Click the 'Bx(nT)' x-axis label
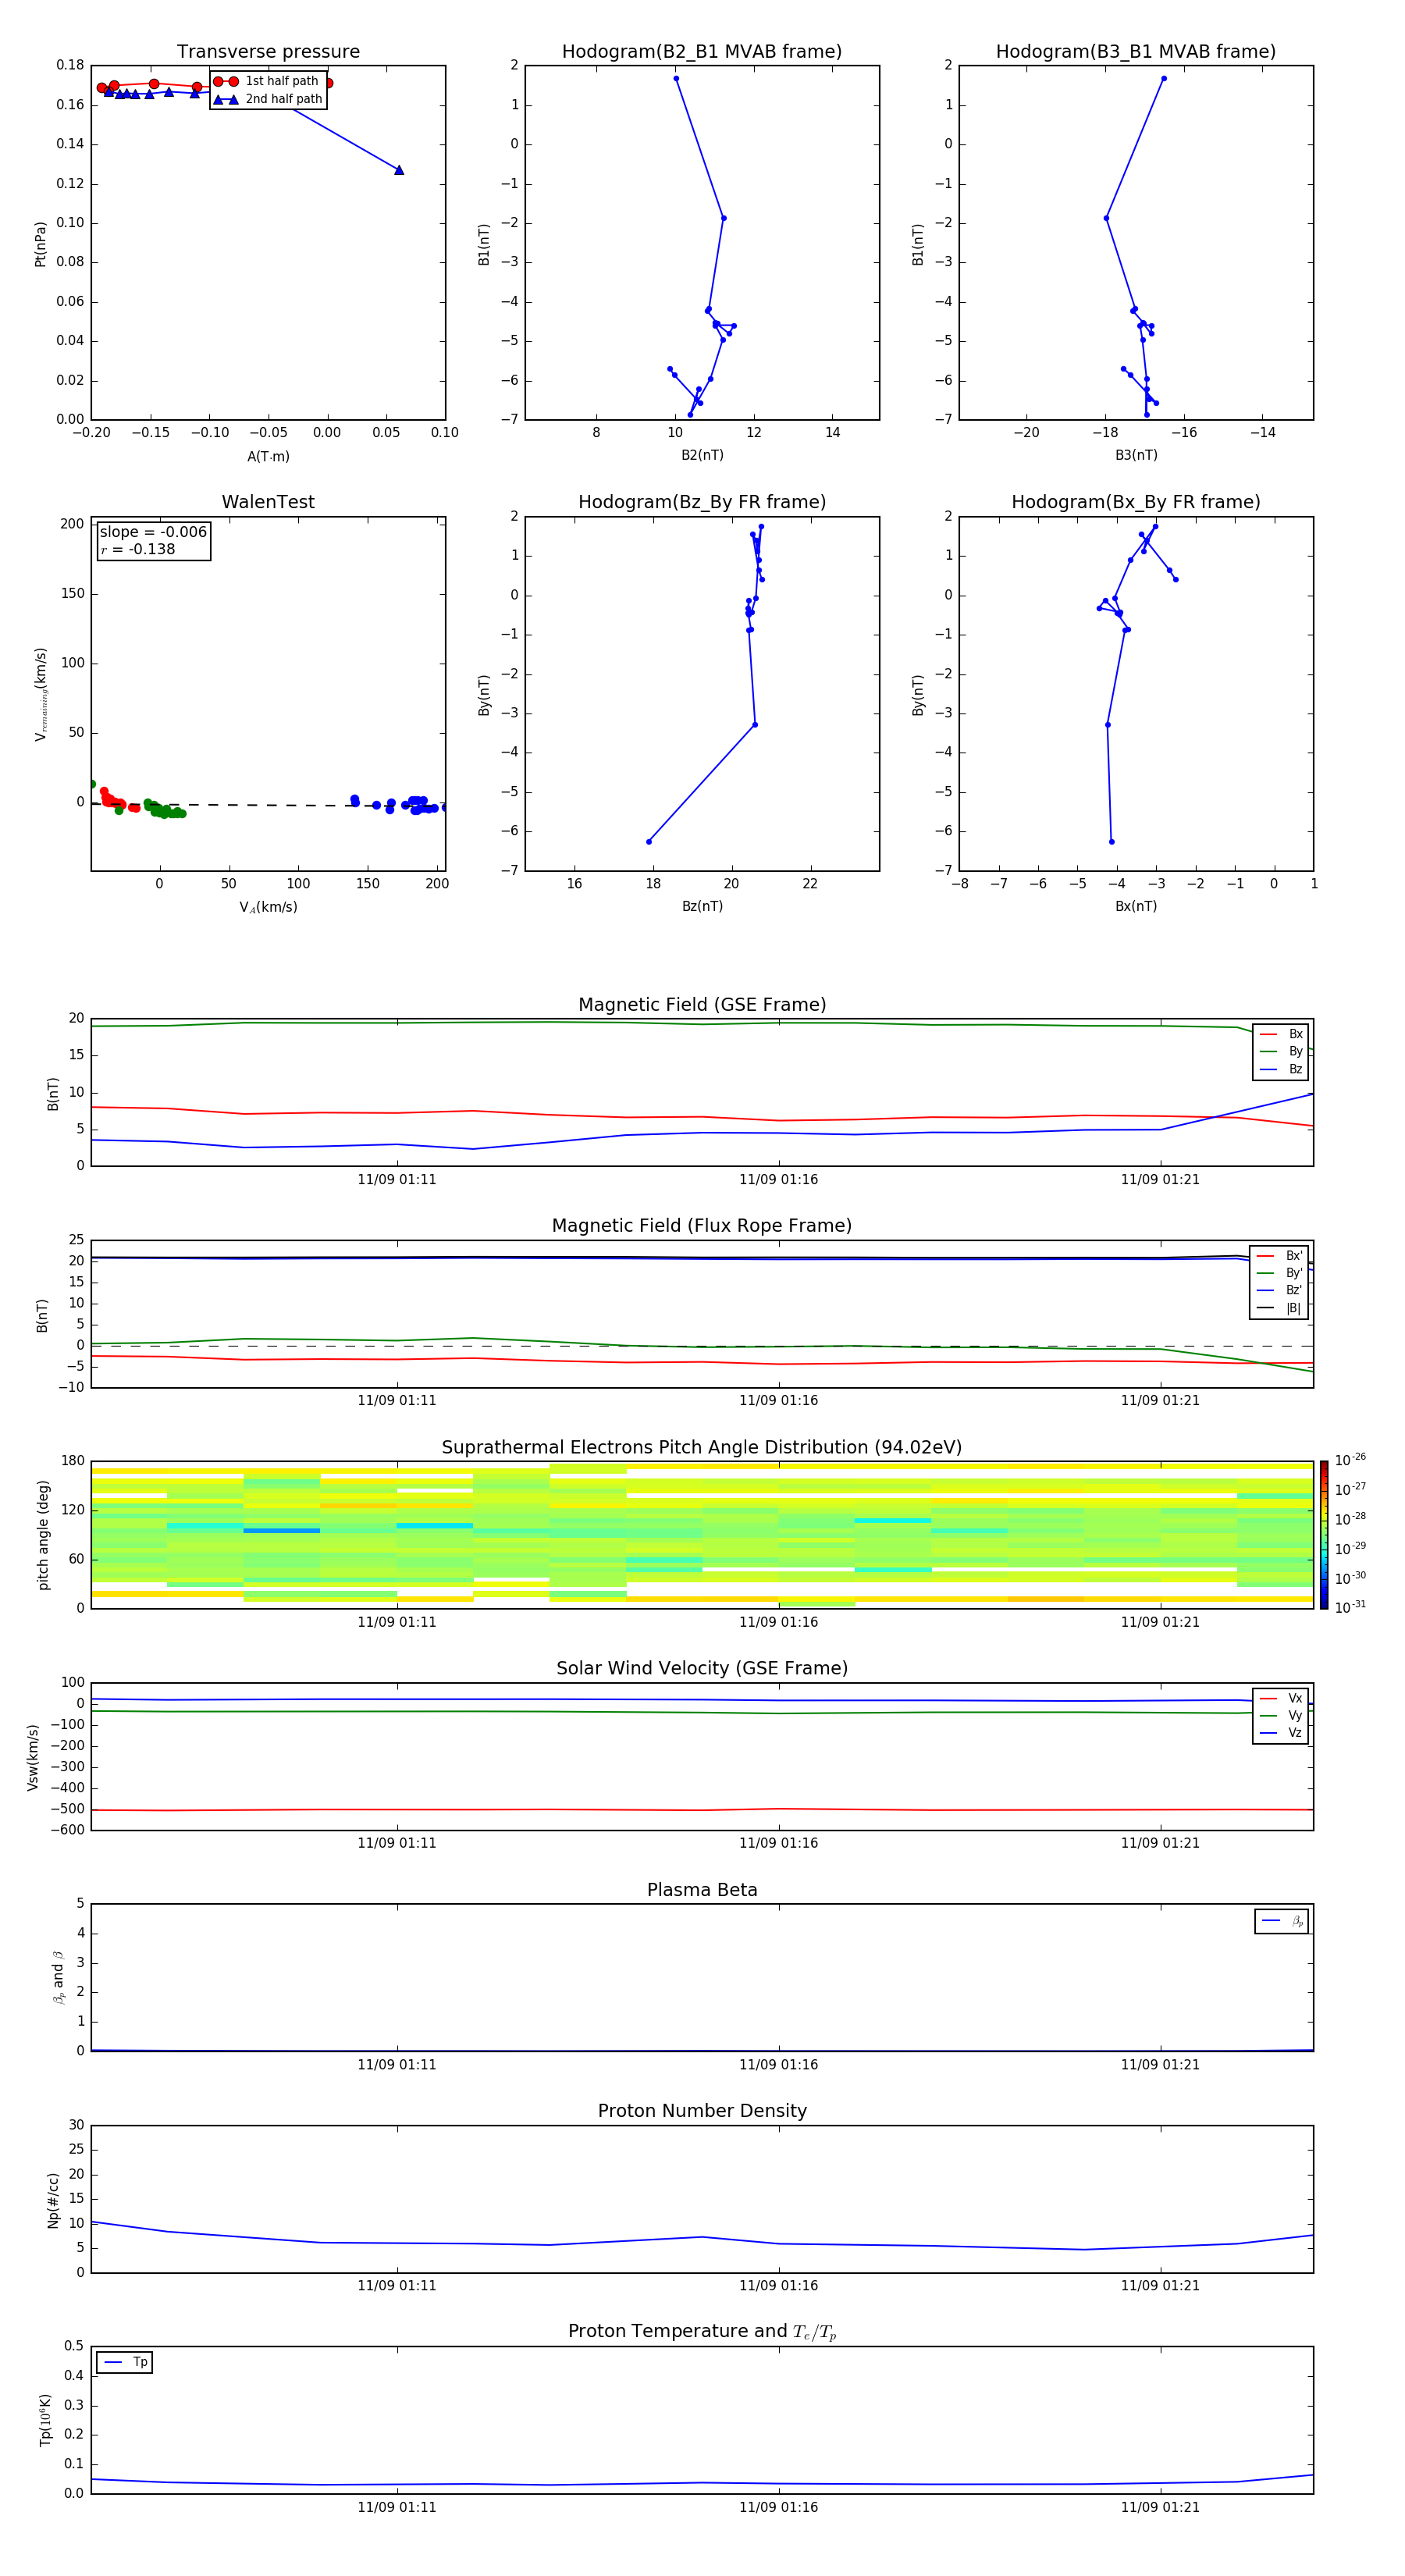 [1136, 906]
